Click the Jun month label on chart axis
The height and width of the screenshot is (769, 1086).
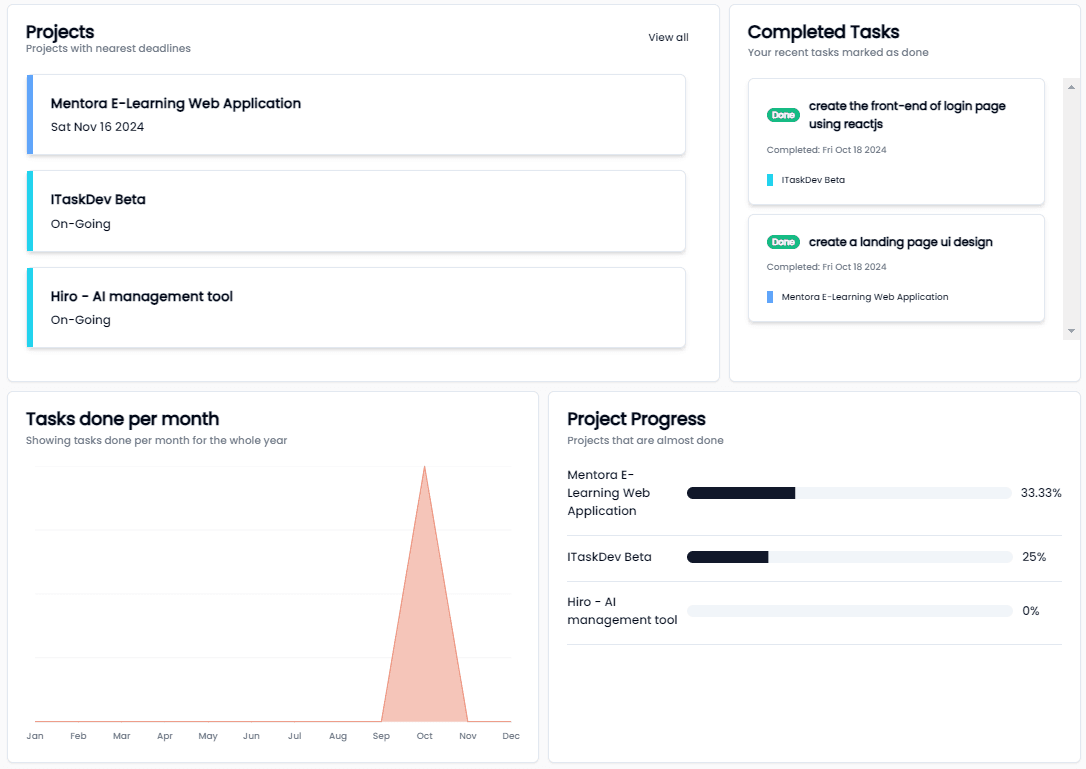(251, 736)
